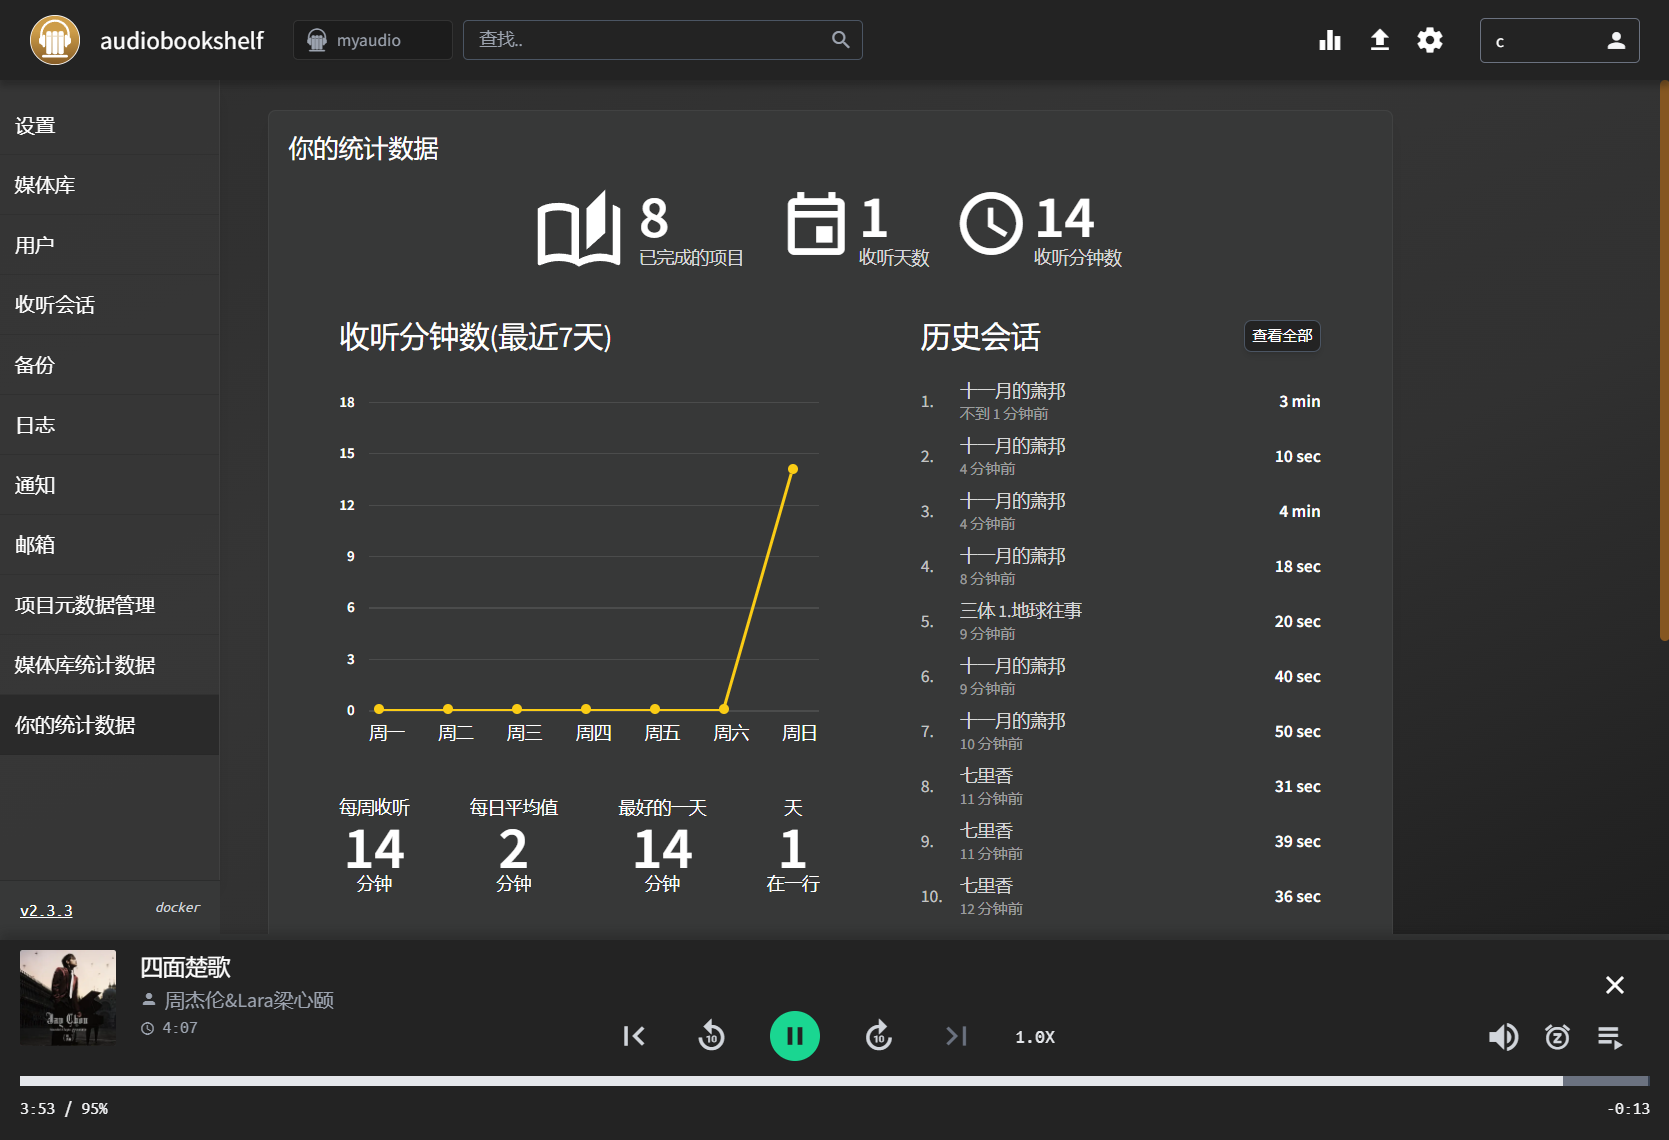Click the upload icon in top bar

[1379, 40]
